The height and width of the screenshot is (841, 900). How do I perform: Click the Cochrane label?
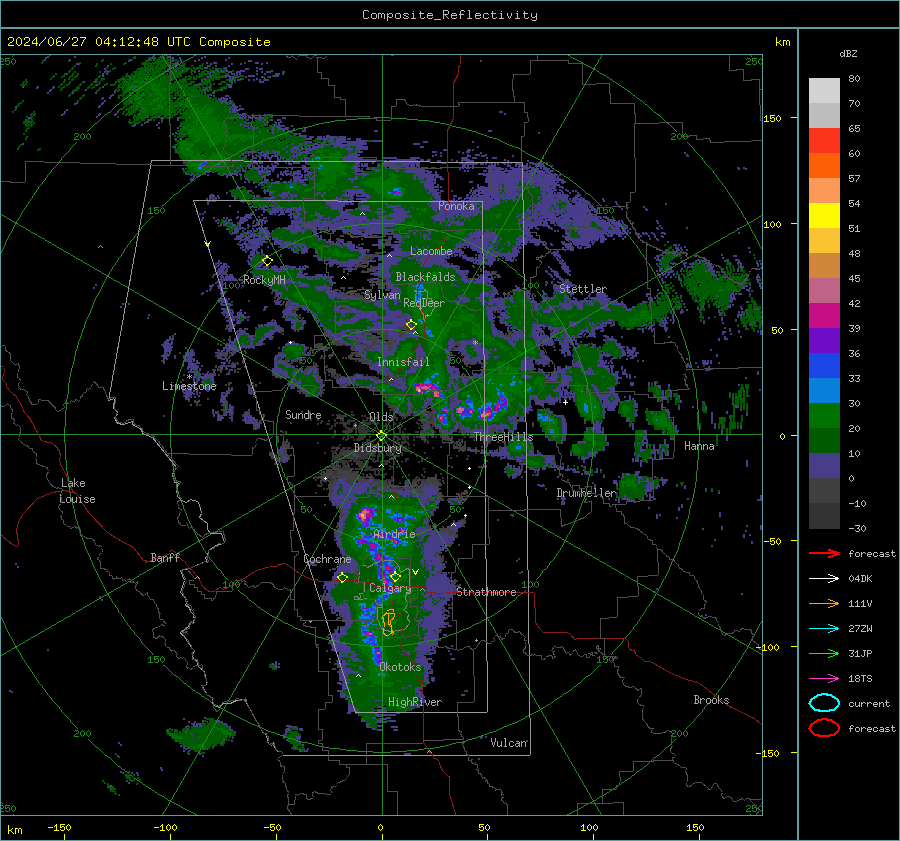click(x=327, y=559)
